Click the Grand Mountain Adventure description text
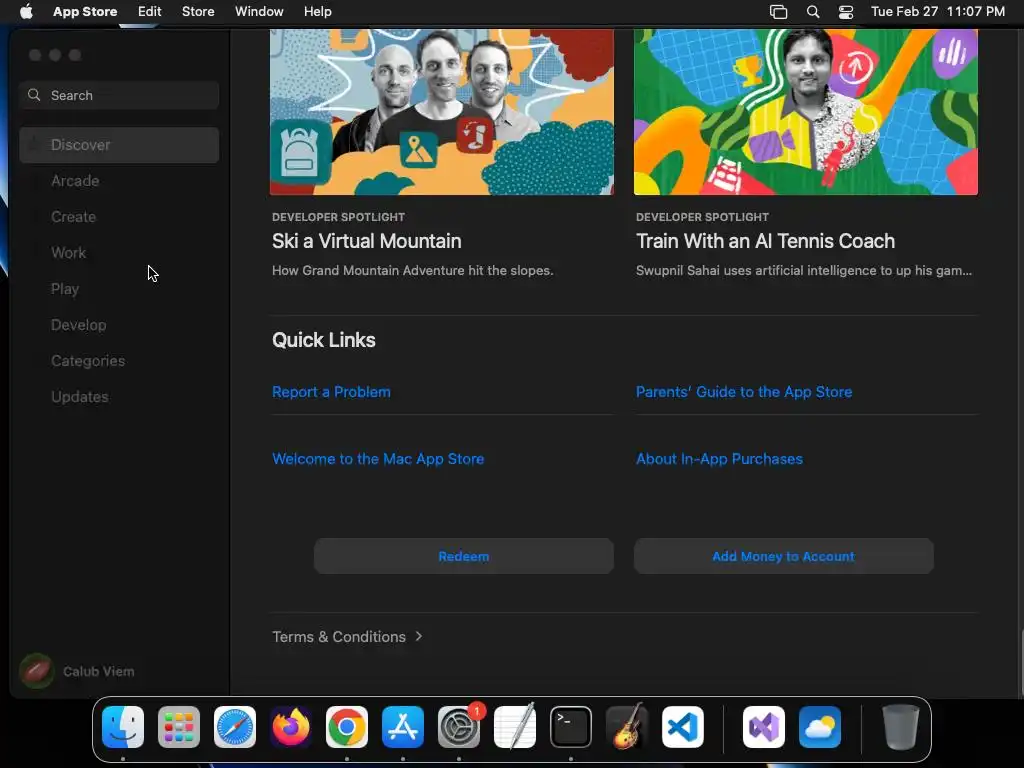Image resolution: width=1024 pixels, height=768 pixels. pos(413,270)
